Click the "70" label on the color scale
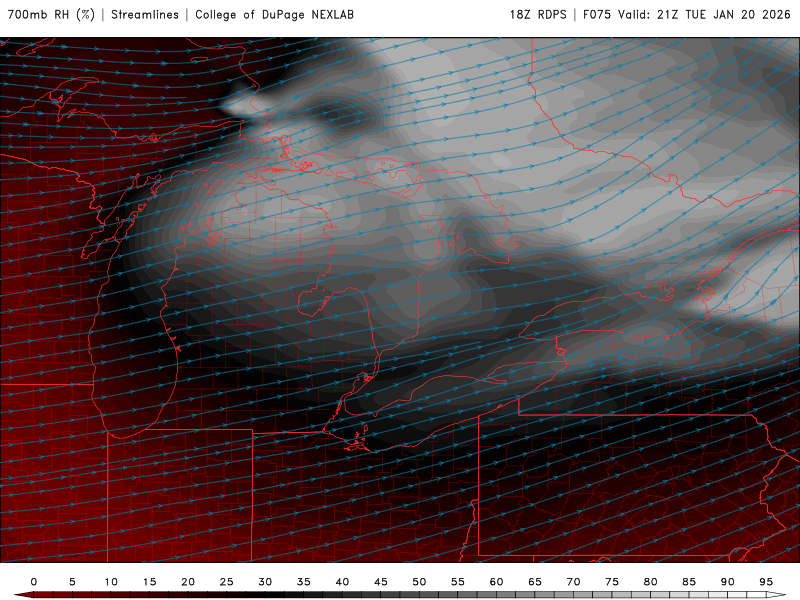800x600 pixels. point(573,582)
